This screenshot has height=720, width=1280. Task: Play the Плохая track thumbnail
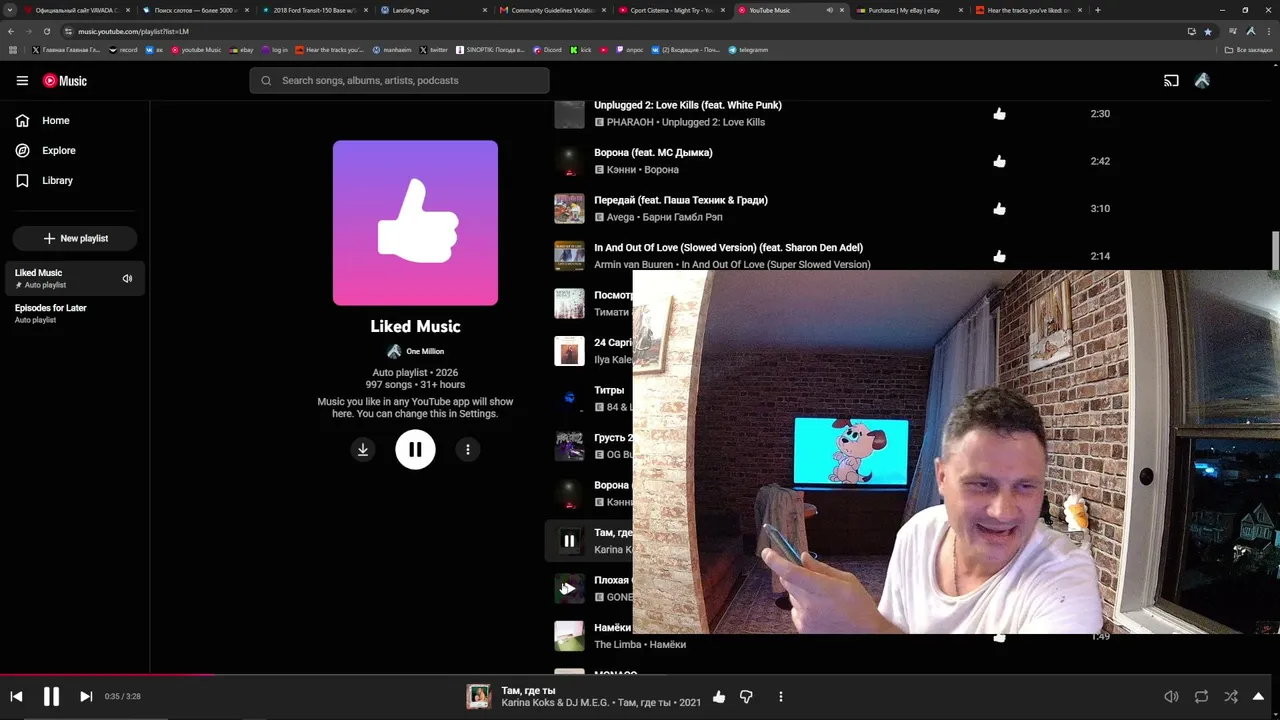pyautogui.click(x=569, y=589)
